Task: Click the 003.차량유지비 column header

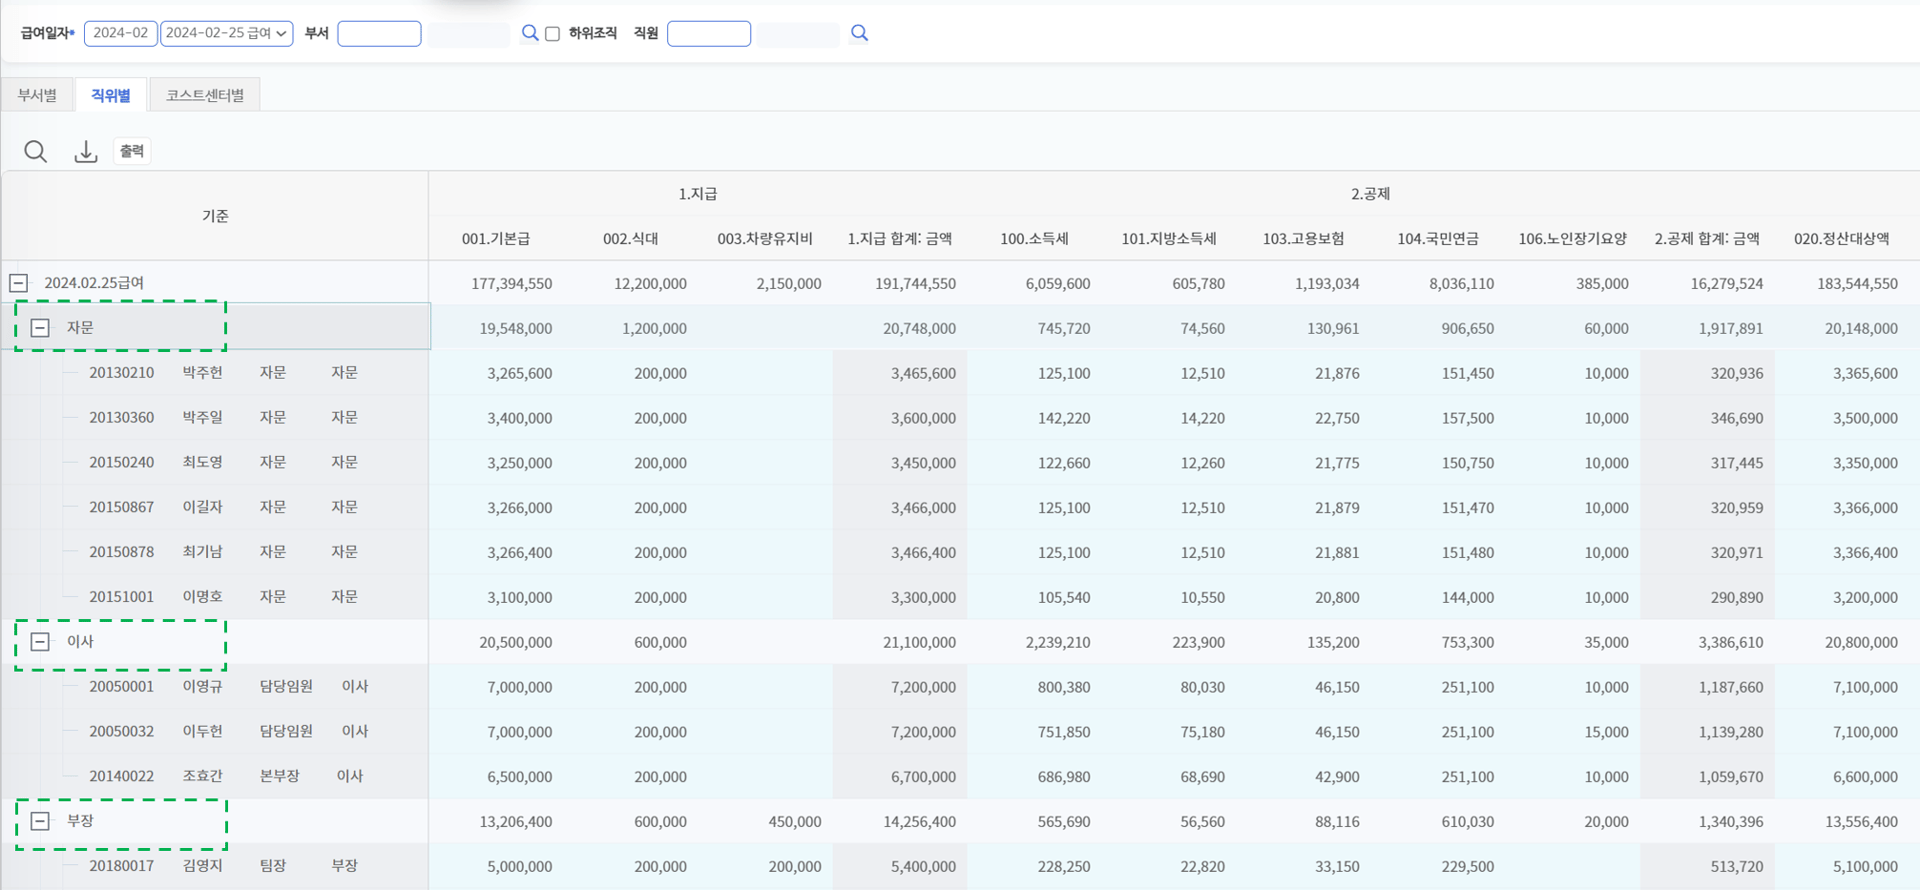Action: (765, 239)
